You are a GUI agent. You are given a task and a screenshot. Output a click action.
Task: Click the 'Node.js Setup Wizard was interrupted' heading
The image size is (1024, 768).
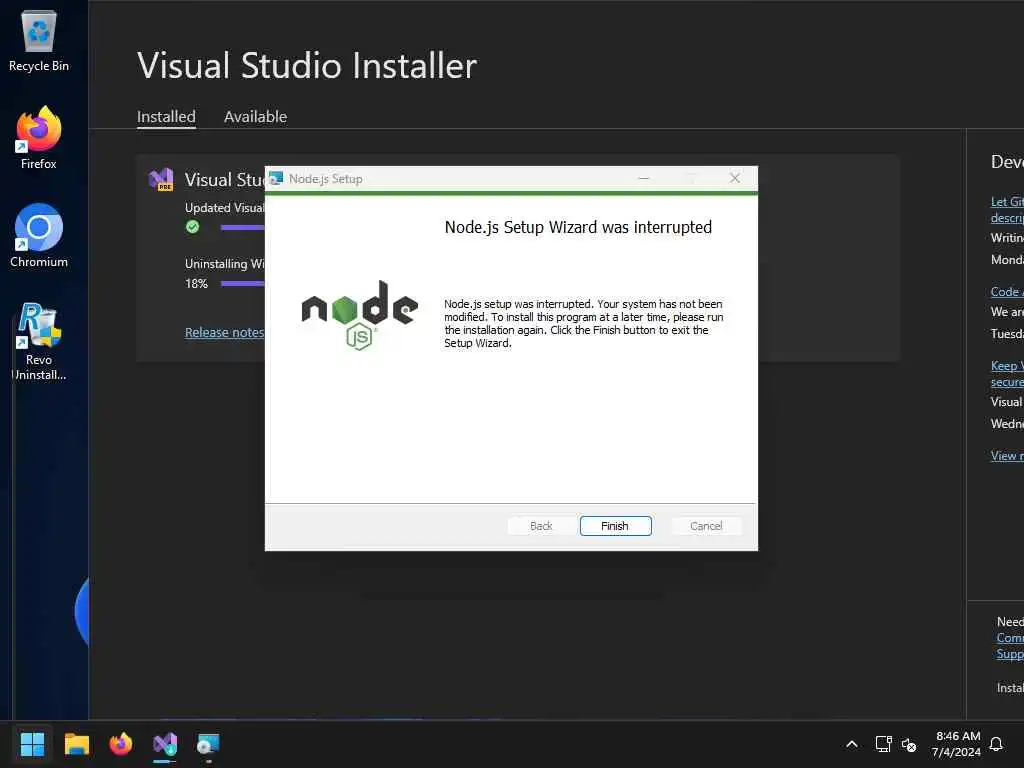(578, 227)
